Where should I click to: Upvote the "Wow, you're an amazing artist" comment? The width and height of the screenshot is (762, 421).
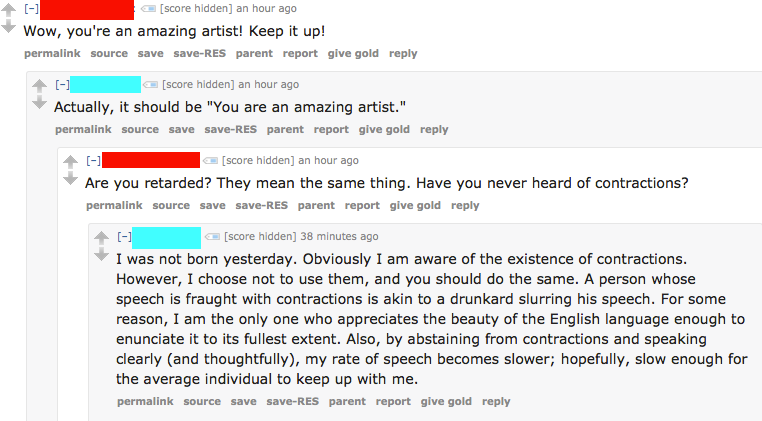(8, 10)
